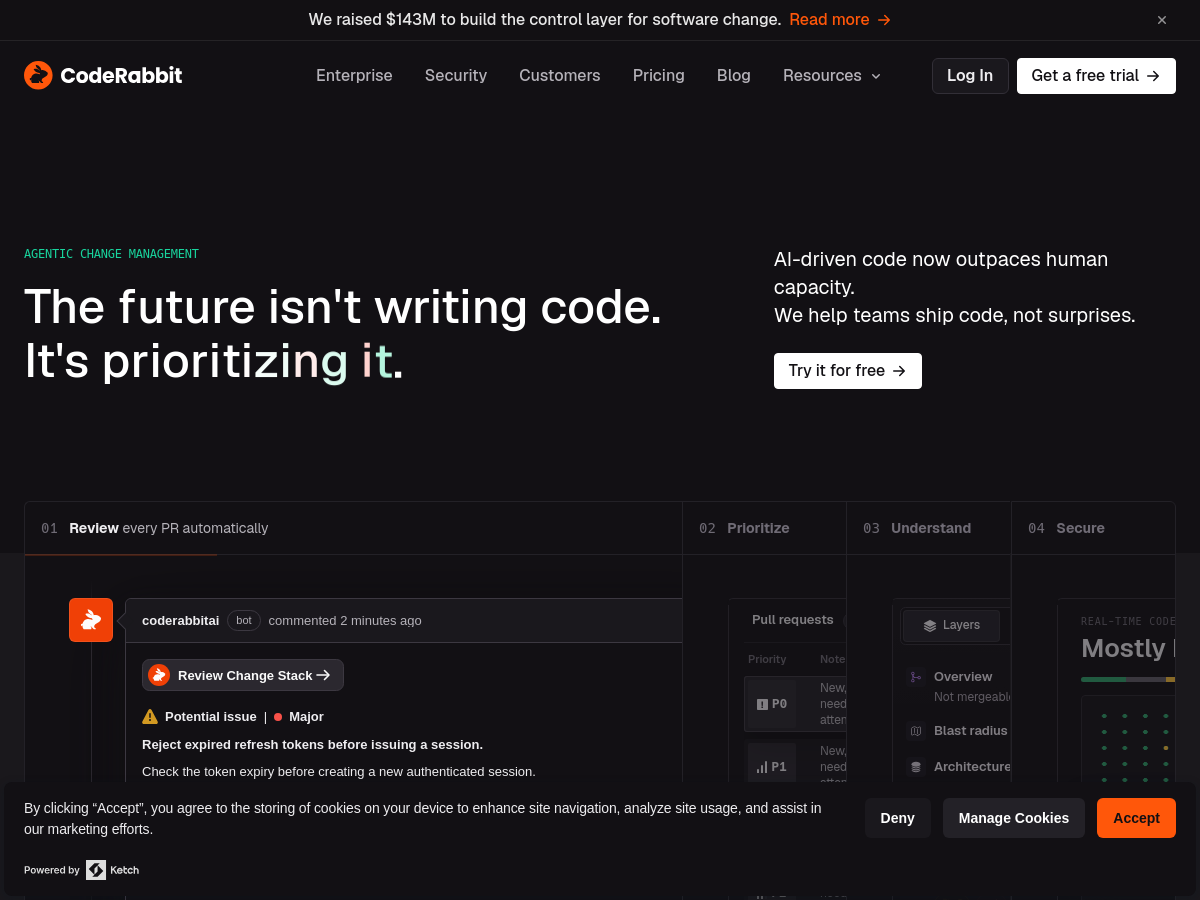Click Get a free trial button
1200x900 pixels.
point(1096,76)
